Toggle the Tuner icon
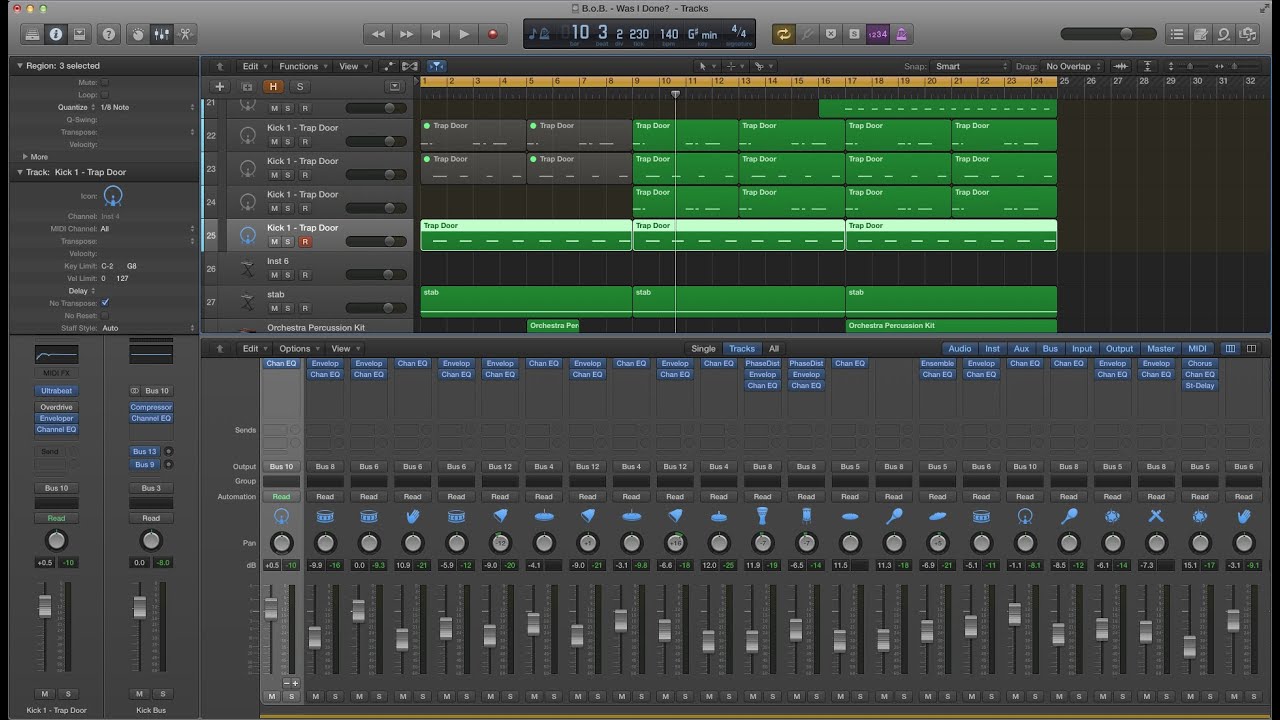Viewport: 1280px width, 720px height. [807, 34]
